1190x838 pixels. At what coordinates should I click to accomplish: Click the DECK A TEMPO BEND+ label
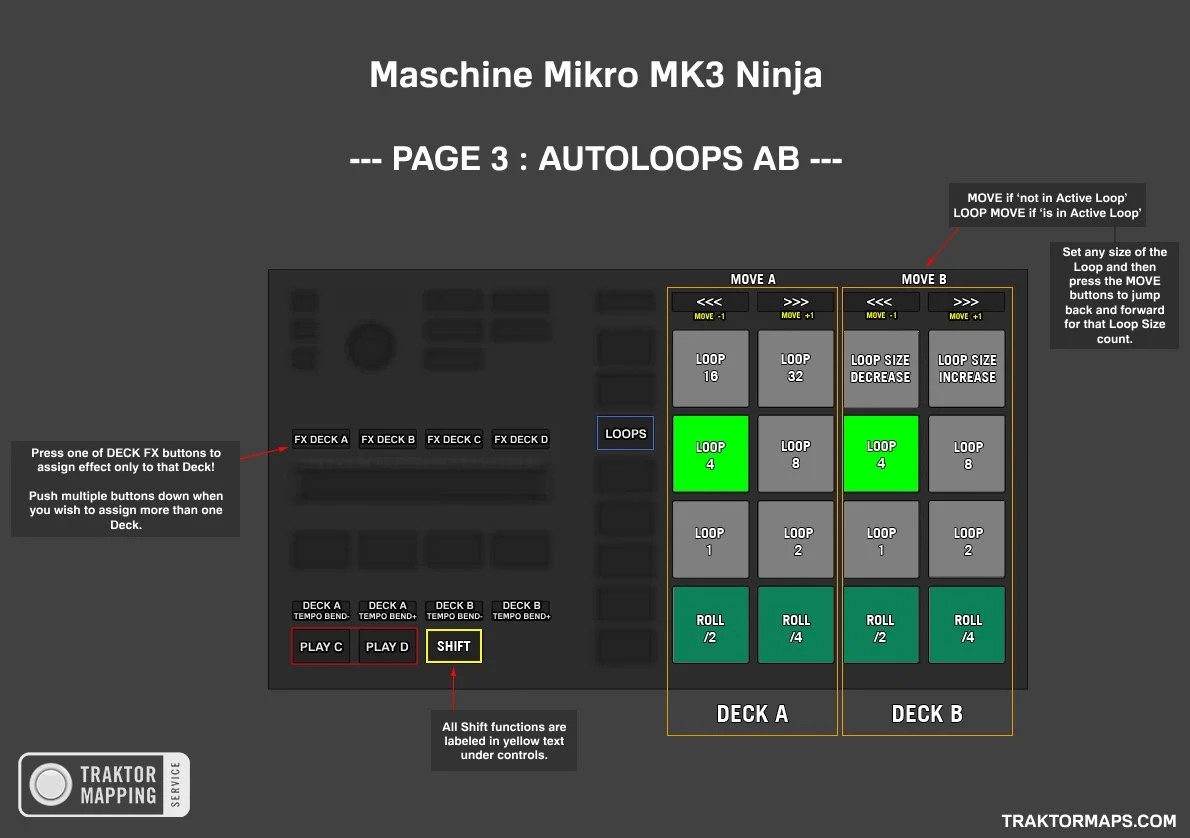tap(388, 611)
